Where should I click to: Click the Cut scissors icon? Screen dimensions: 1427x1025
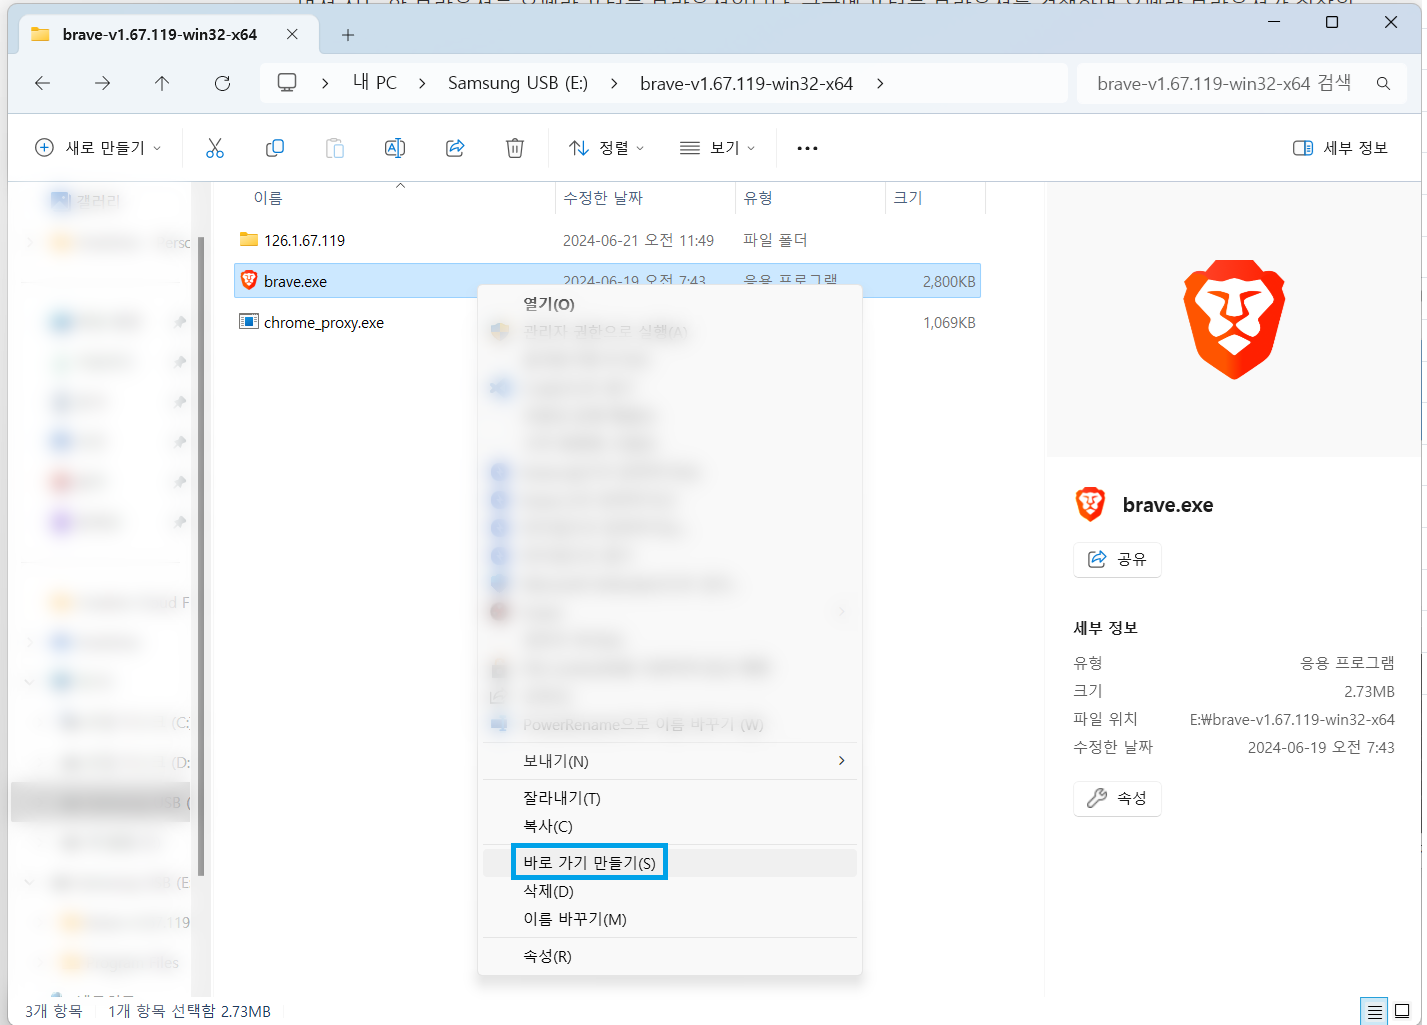215,148
